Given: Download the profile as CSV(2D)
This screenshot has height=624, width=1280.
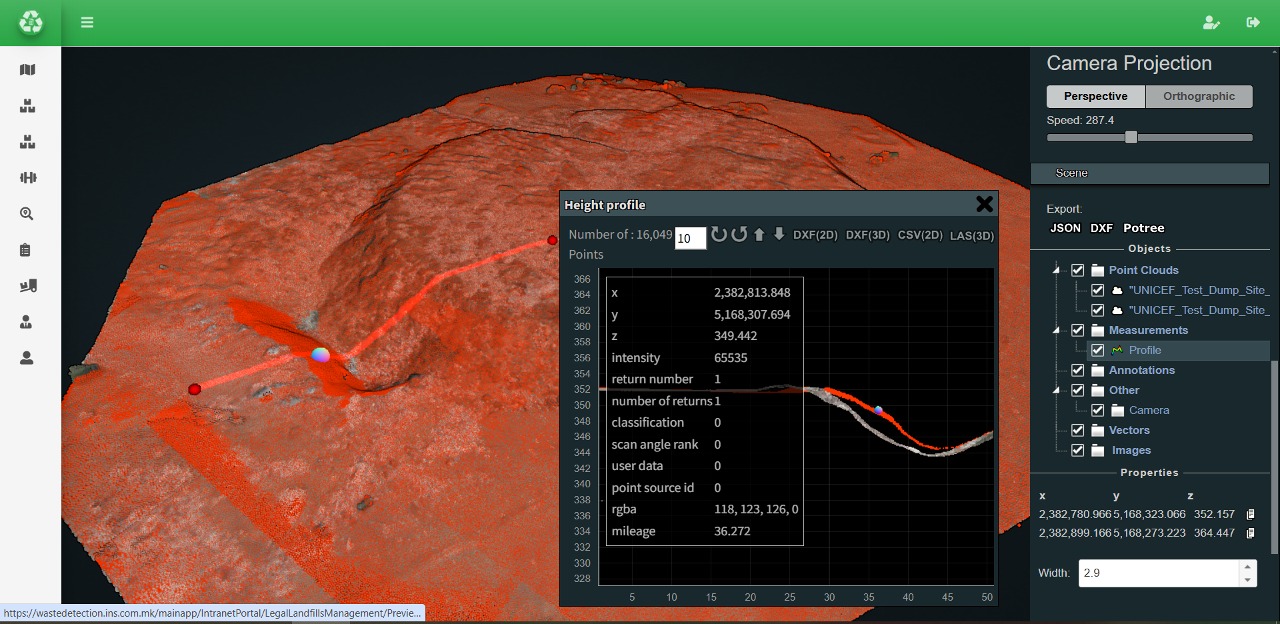Looking at the screenshot, I should pos(920,235).
